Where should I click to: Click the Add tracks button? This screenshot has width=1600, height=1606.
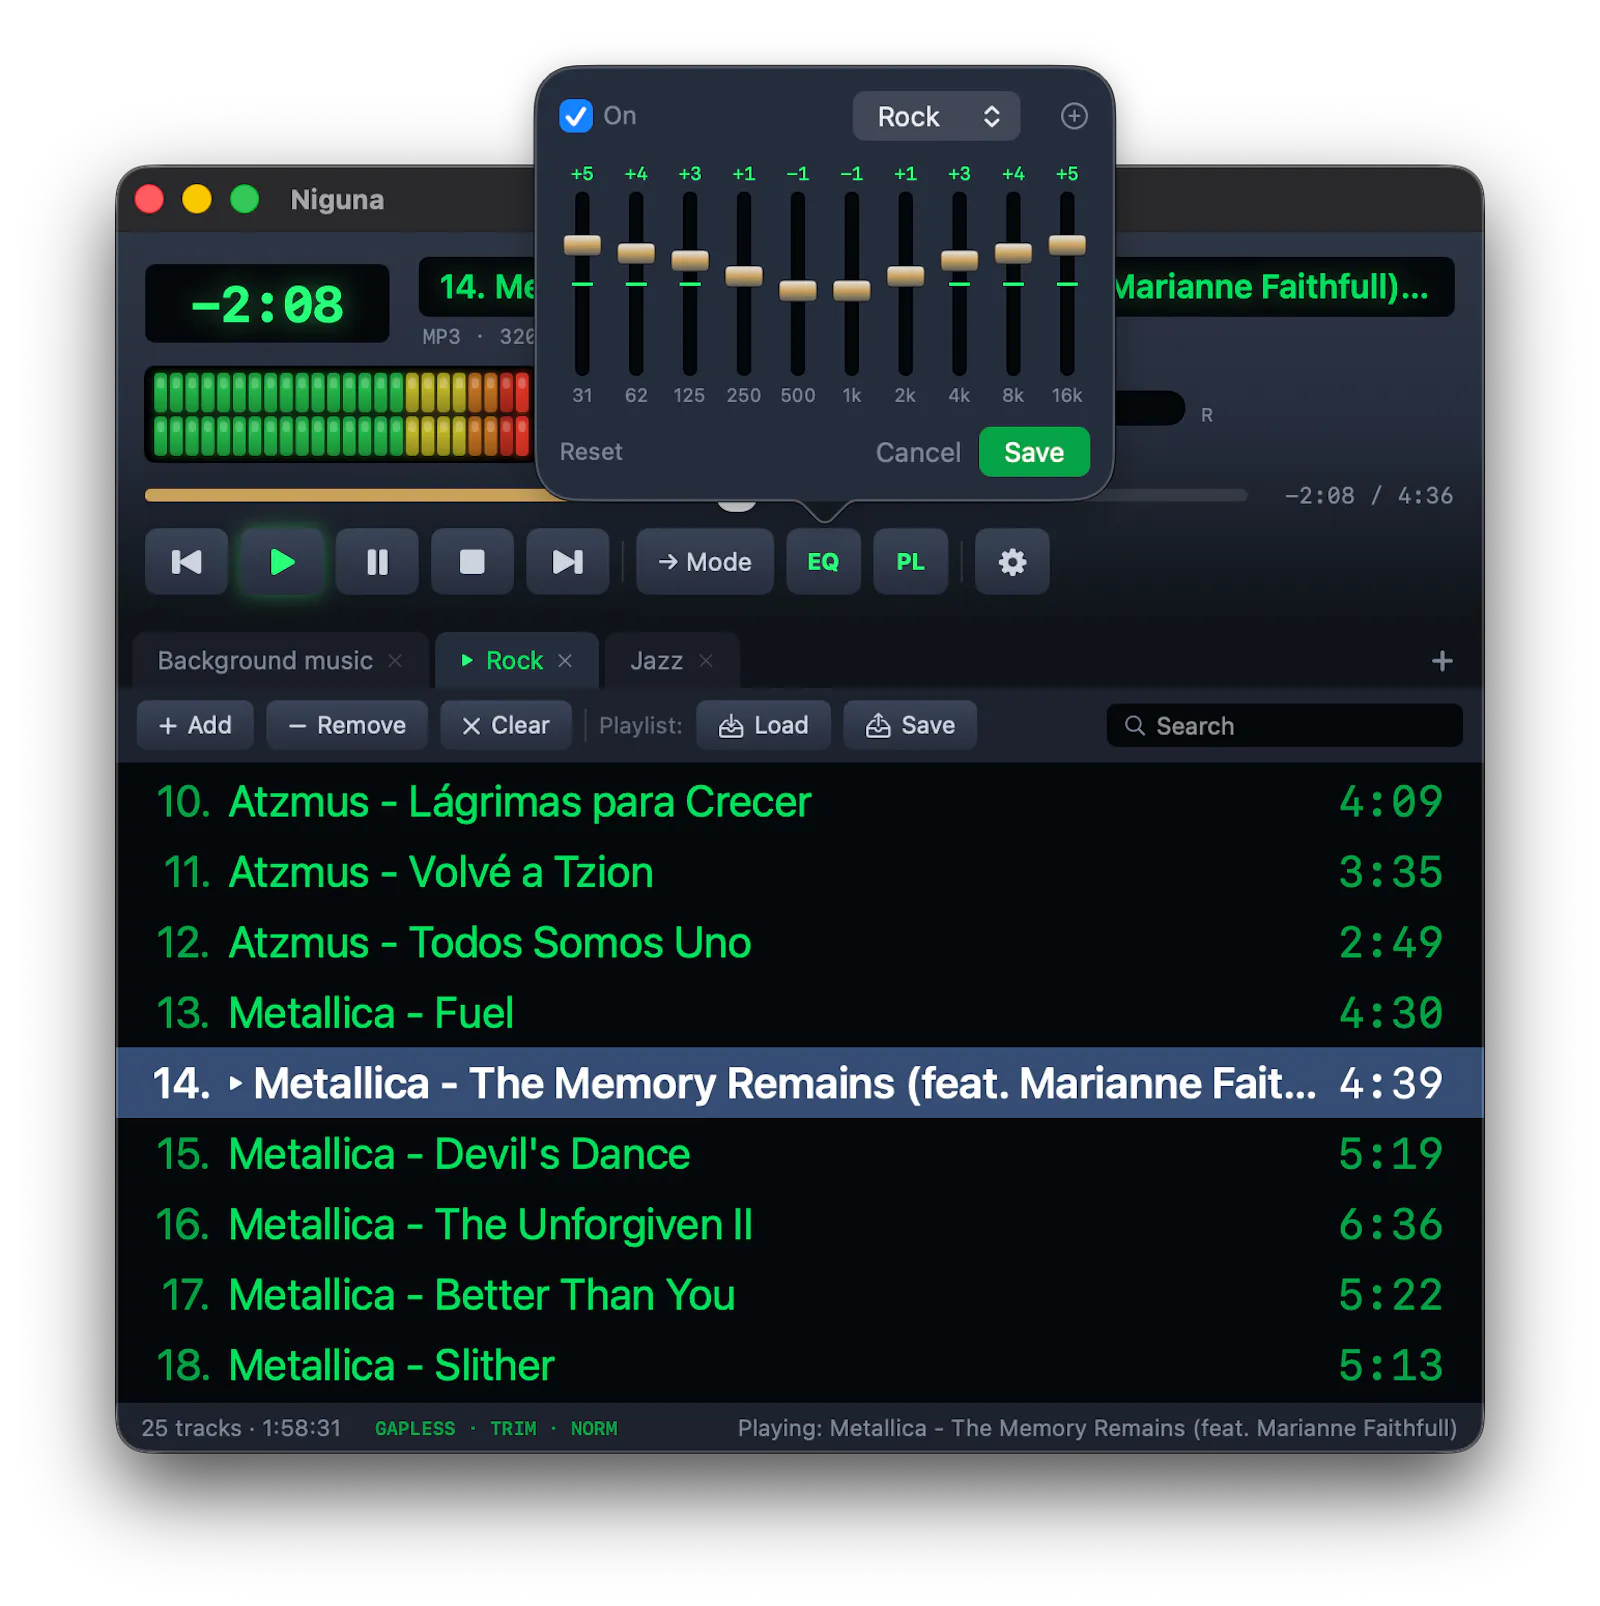pyautogui.click(x=195, y=725)
